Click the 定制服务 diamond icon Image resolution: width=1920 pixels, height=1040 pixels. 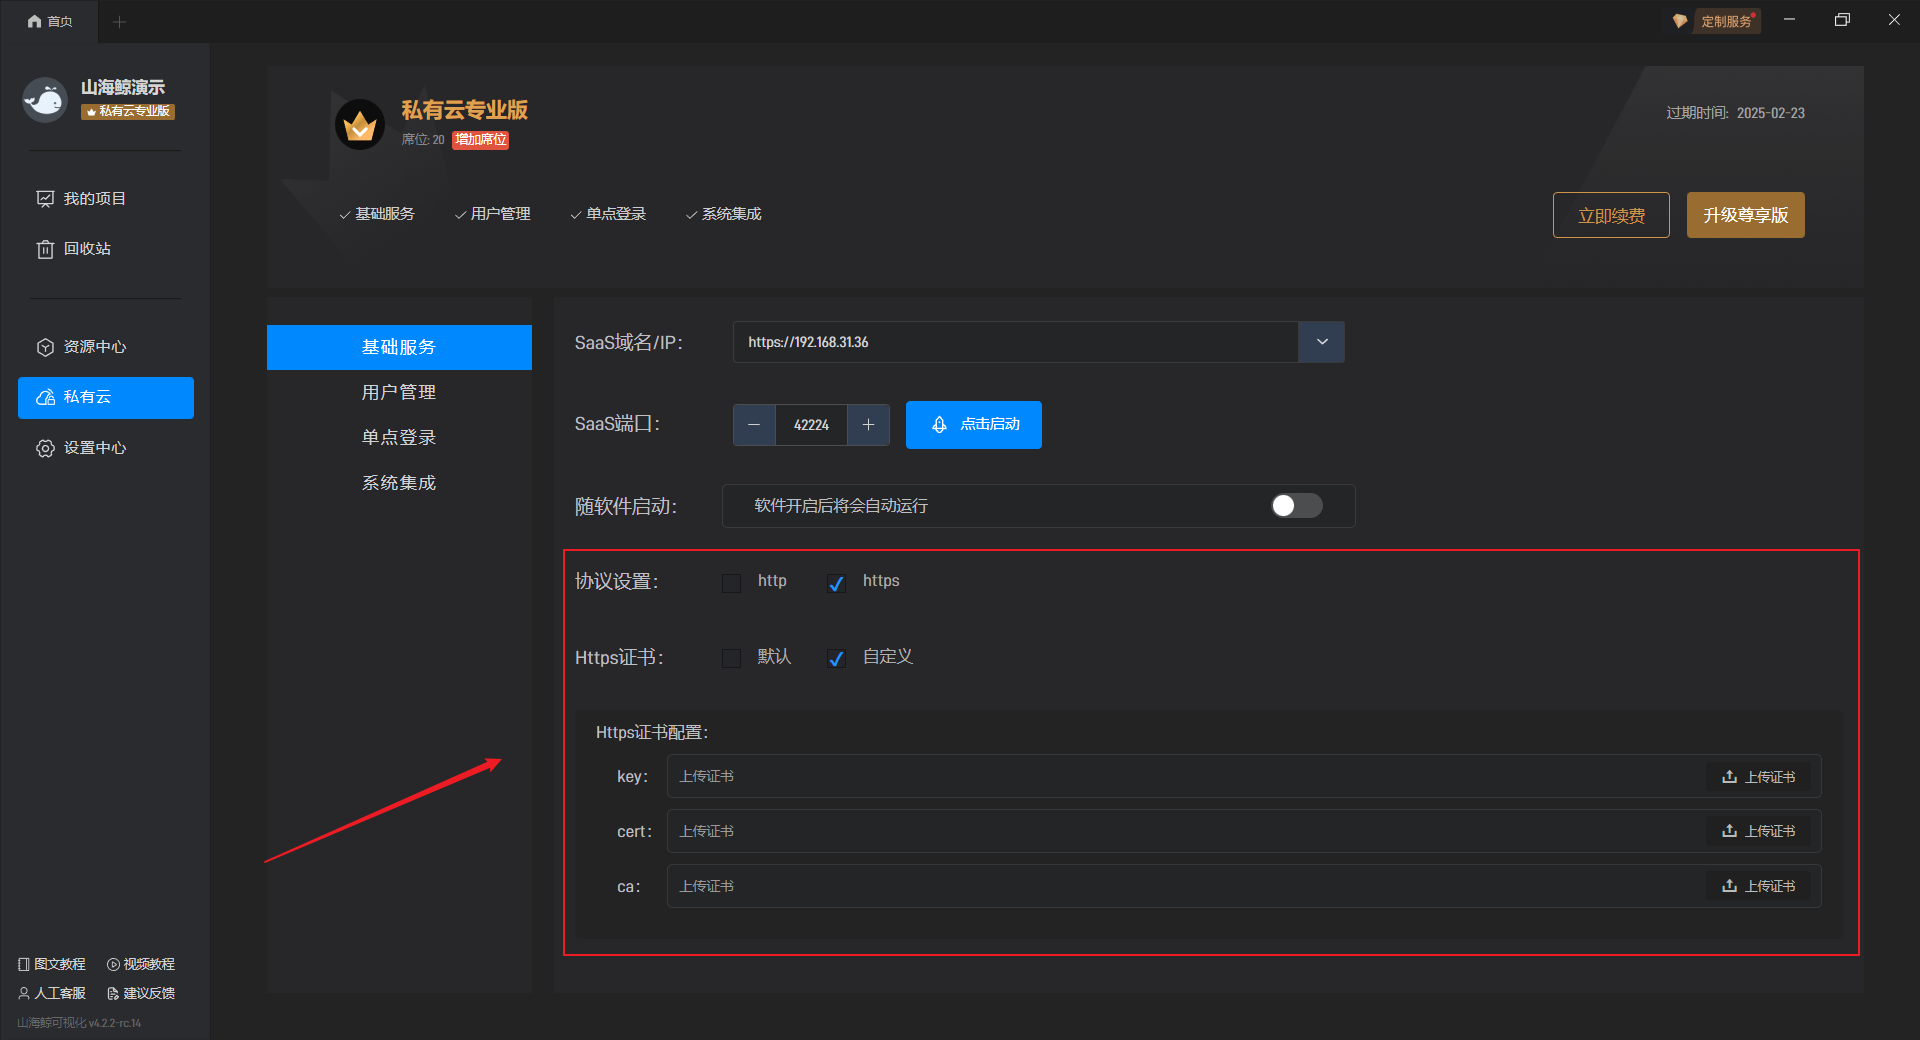click(1680, 21)
